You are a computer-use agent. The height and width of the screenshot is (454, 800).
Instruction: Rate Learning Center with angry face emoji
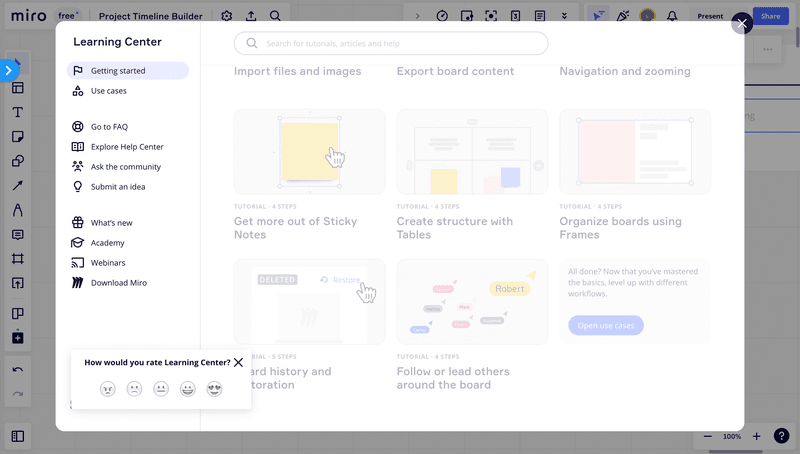pyautogui.click(x=108, y=389)
